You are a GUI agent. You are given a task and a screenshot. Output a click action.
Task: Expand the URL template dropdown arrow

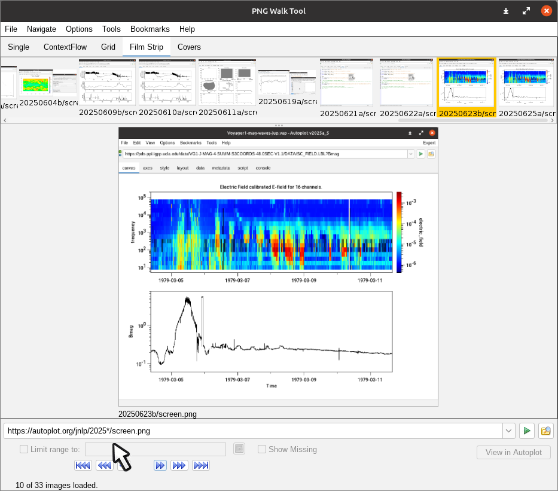(509, 431)
